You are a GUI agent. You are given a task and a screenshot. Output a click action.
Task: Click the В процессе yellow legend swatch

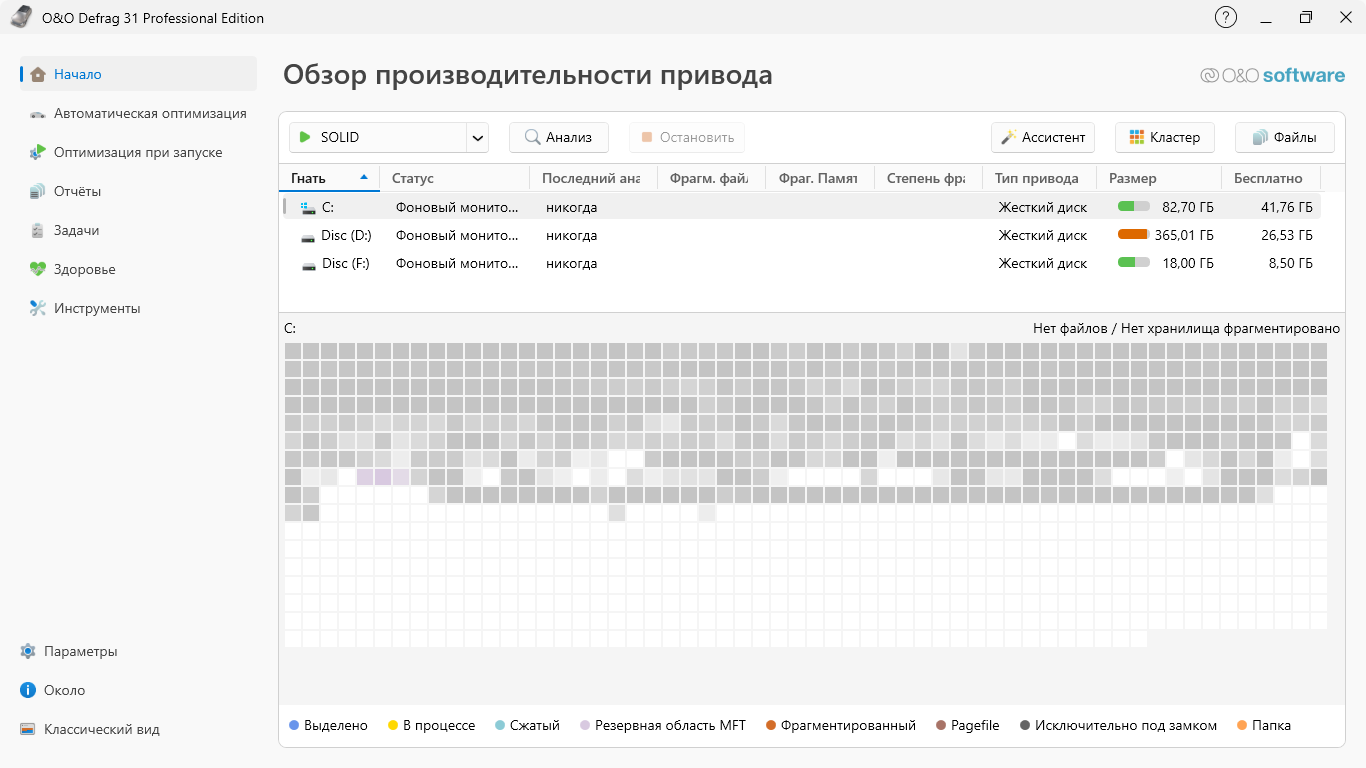pyautogui.click(x=393, y=725)
